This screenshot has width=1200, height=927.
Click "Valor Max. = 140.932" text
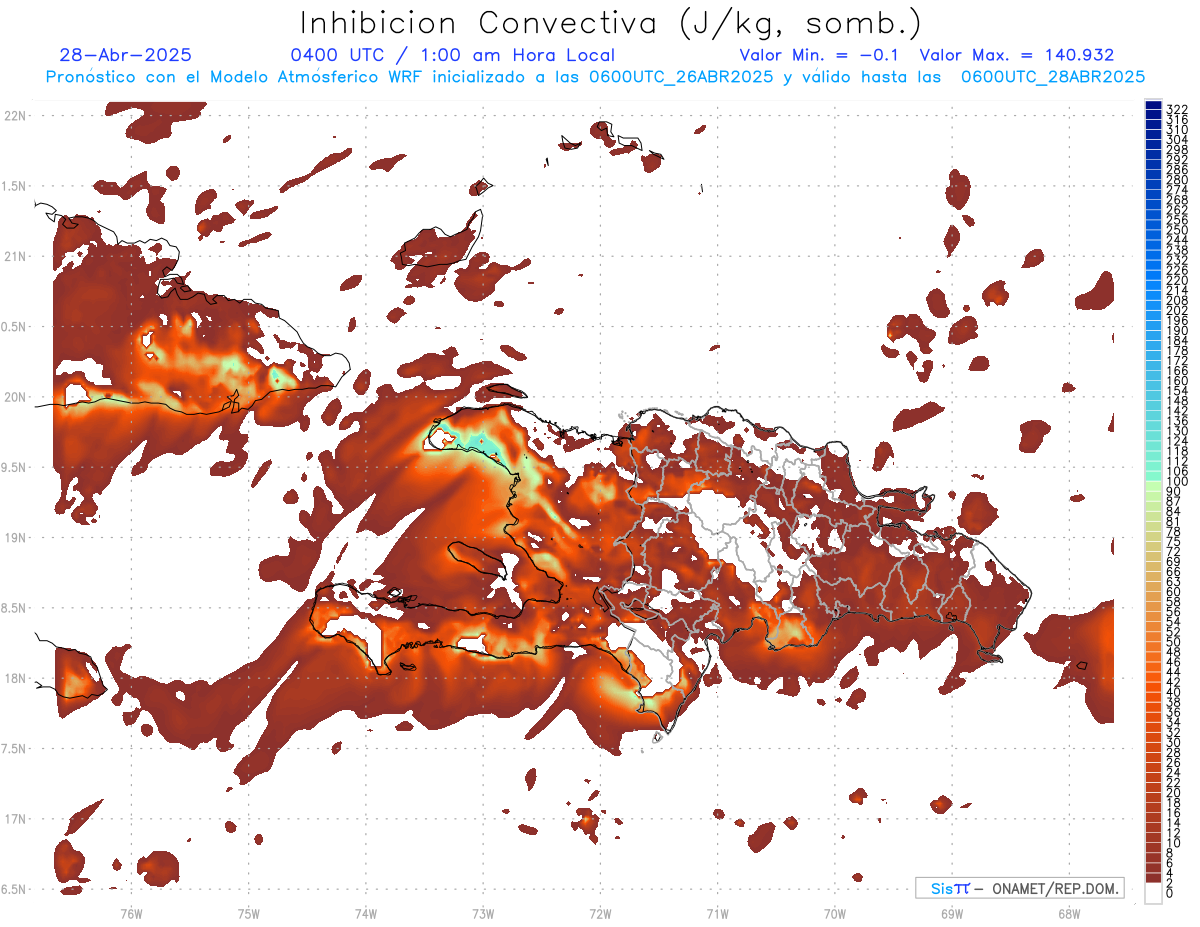pyautogui.click(x=1017, y=55)
